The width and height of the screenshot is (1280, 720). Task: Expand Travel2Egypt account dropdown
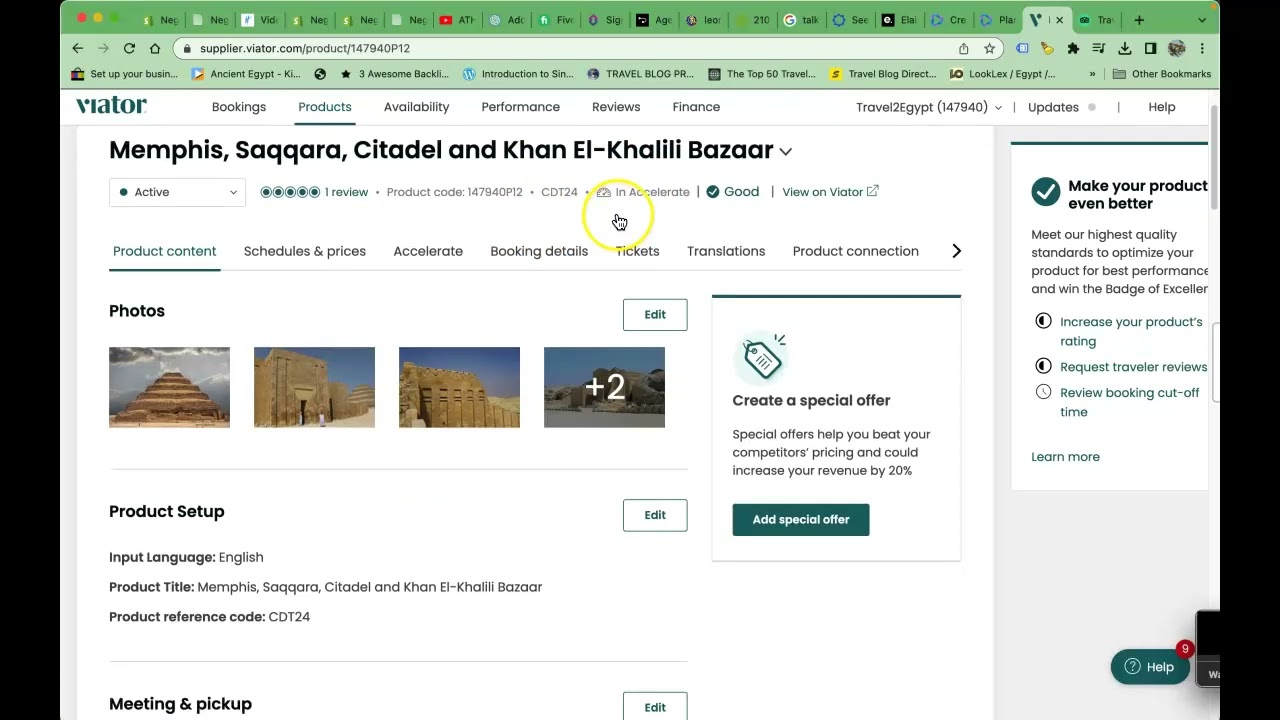coord(929,107)
